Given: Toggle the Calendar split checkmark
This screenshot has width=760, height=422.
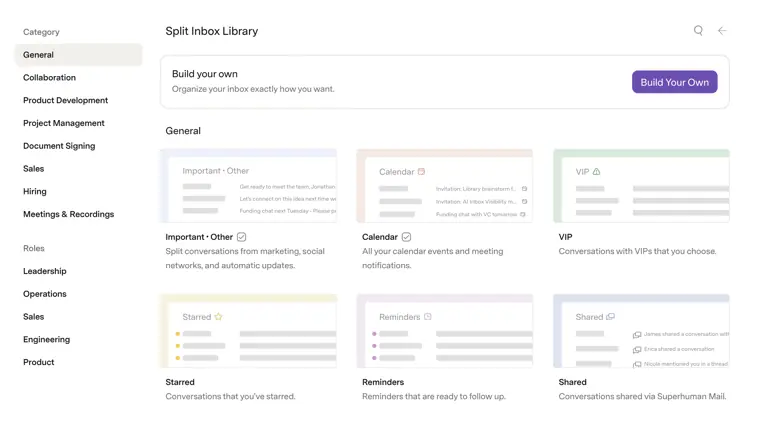Looking at the screenshot, I should click(x=406, y=237).
